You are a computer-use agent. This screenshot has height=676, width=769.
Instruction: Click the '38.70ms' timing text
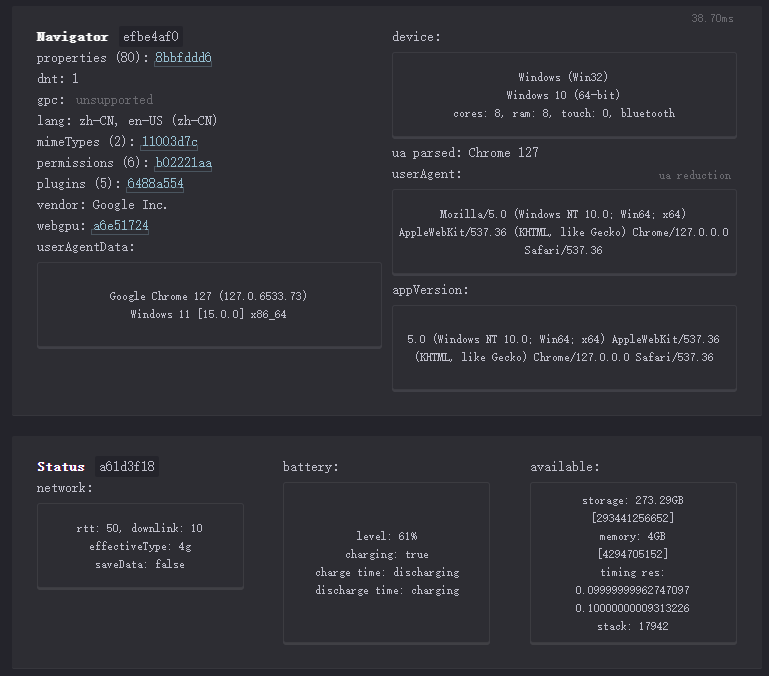point(712,19)
